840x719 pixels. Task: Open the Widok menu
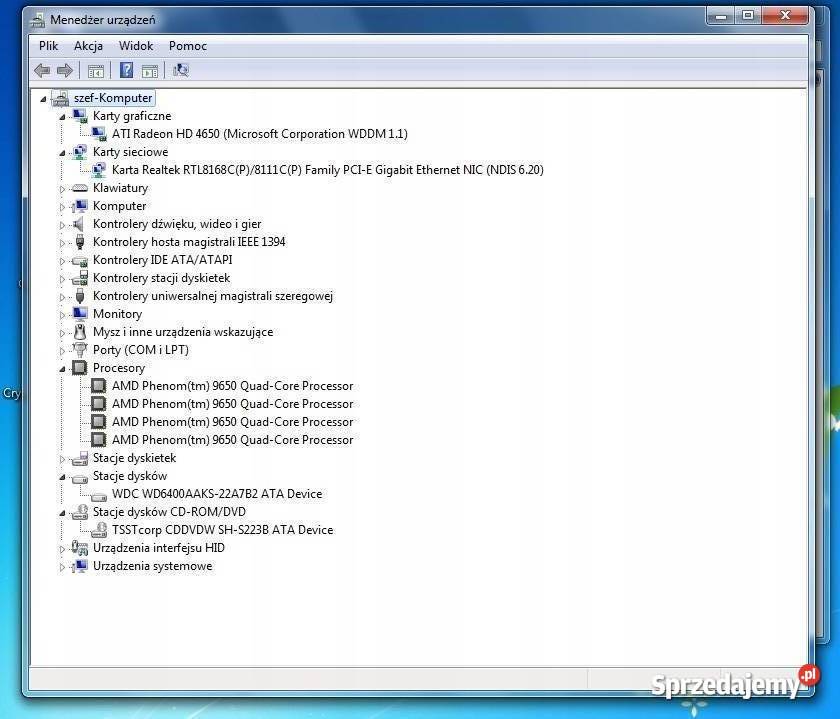click(136, 46)
